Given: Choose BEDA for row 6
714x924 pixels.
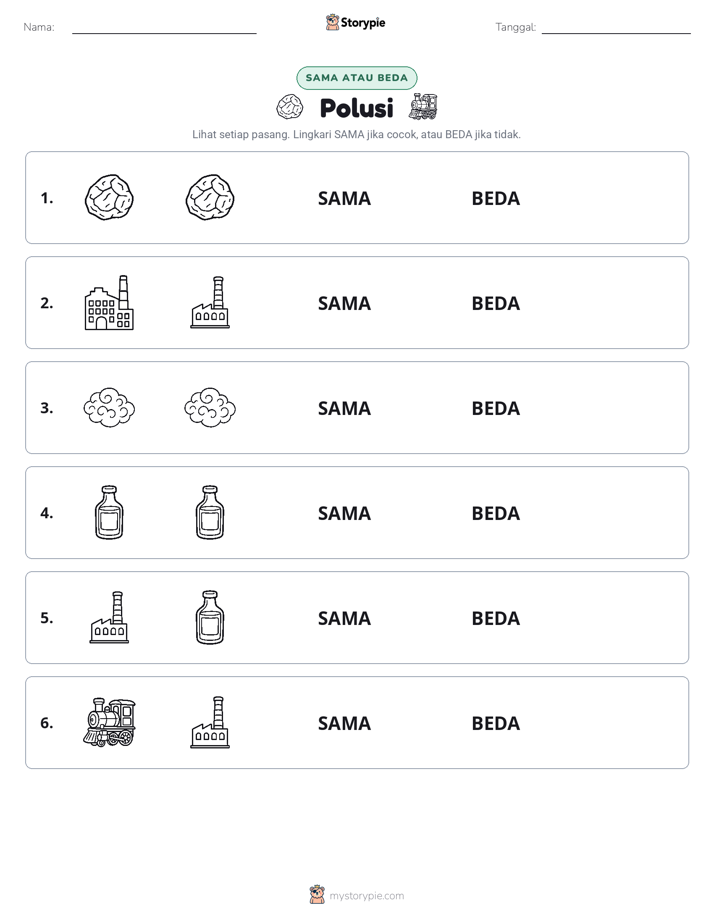Looking at the screenshot, I should pos(495,723).
